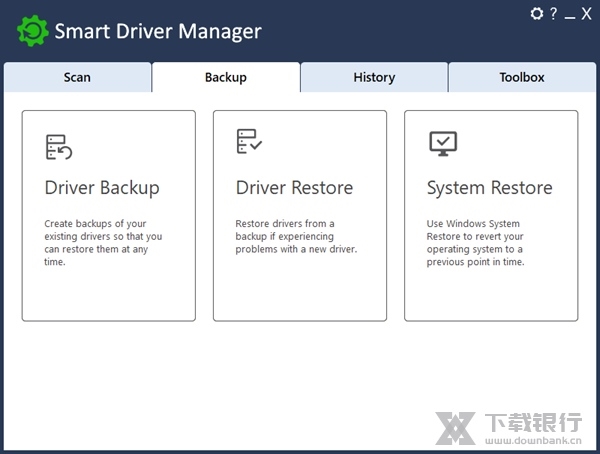Close the Smart Driver Manager window

coord(586,14)
